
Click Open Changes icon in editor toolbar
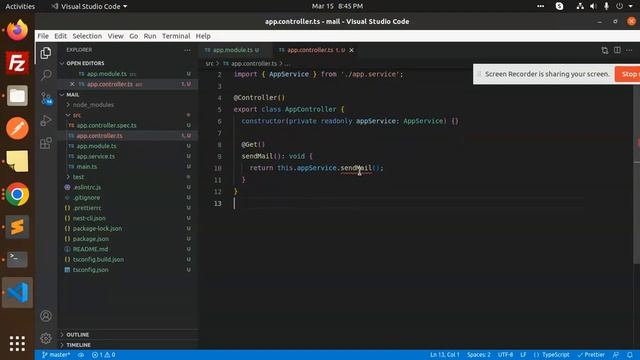[x=604, y=50]
